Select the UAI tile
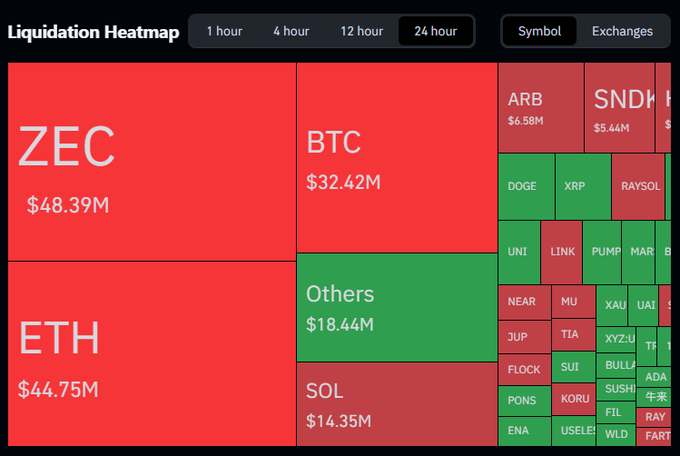This screenshot has height=456, width=680. click(x=643, y=305)
